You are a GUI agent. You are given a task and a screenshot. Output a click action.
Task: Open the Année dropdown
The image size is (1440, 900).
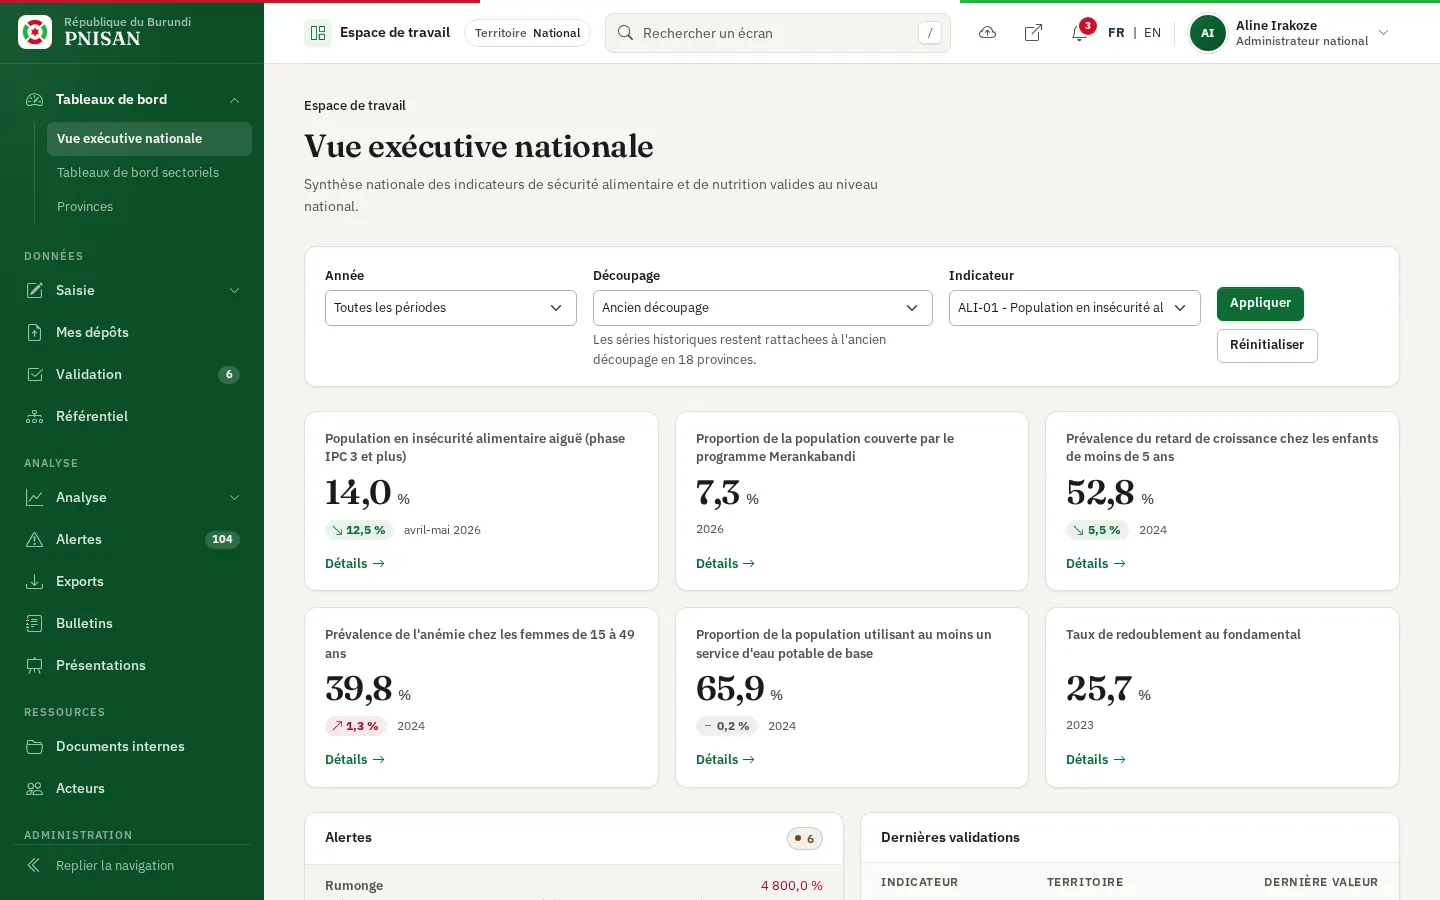point(451,308)
